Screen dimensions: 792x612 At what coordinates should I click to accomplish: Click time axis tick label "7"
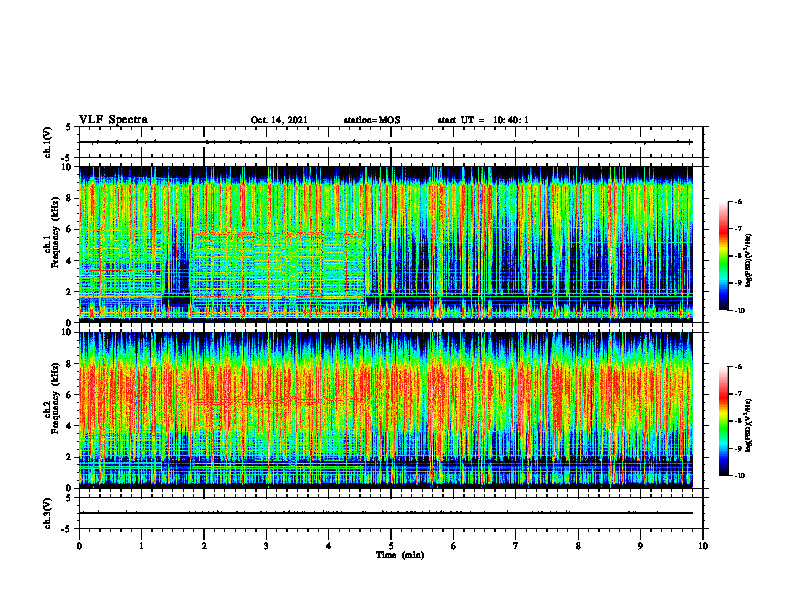[516, 546]
